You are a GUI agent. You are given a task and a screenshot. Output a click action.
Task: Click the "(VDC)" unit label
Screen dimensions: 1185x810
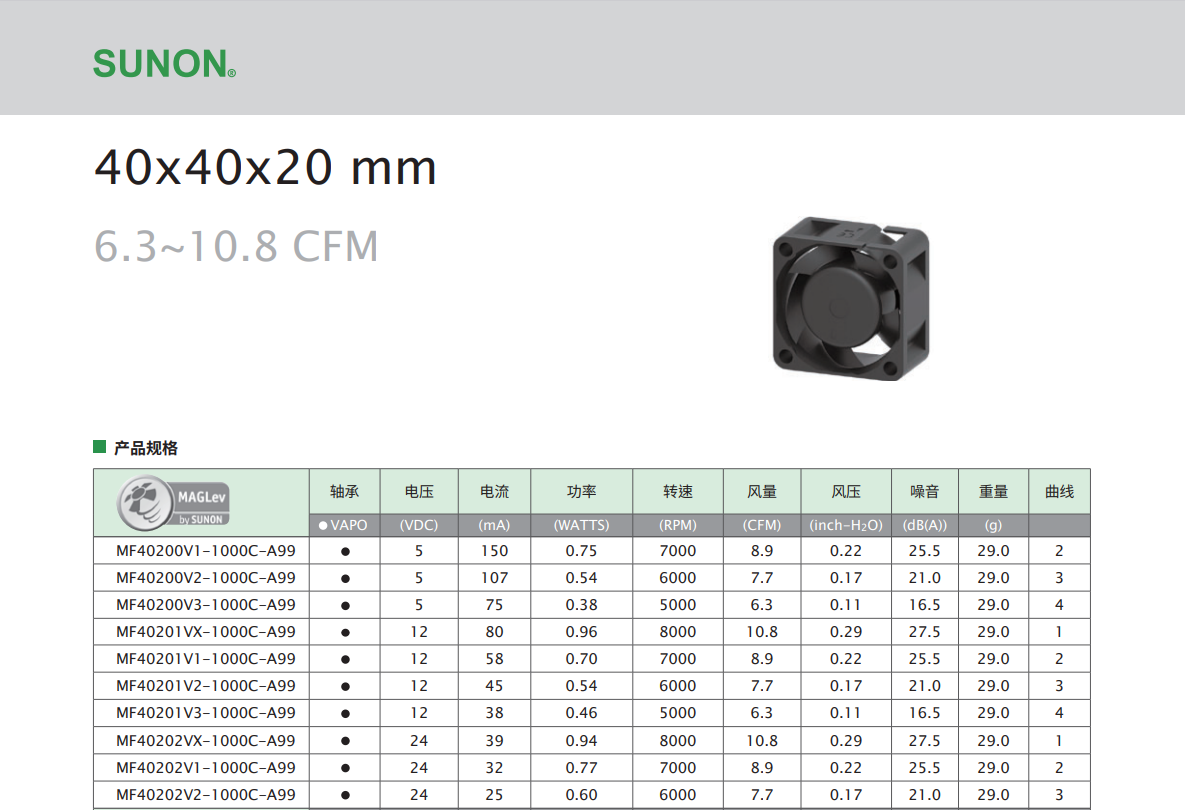click(419, 525)
